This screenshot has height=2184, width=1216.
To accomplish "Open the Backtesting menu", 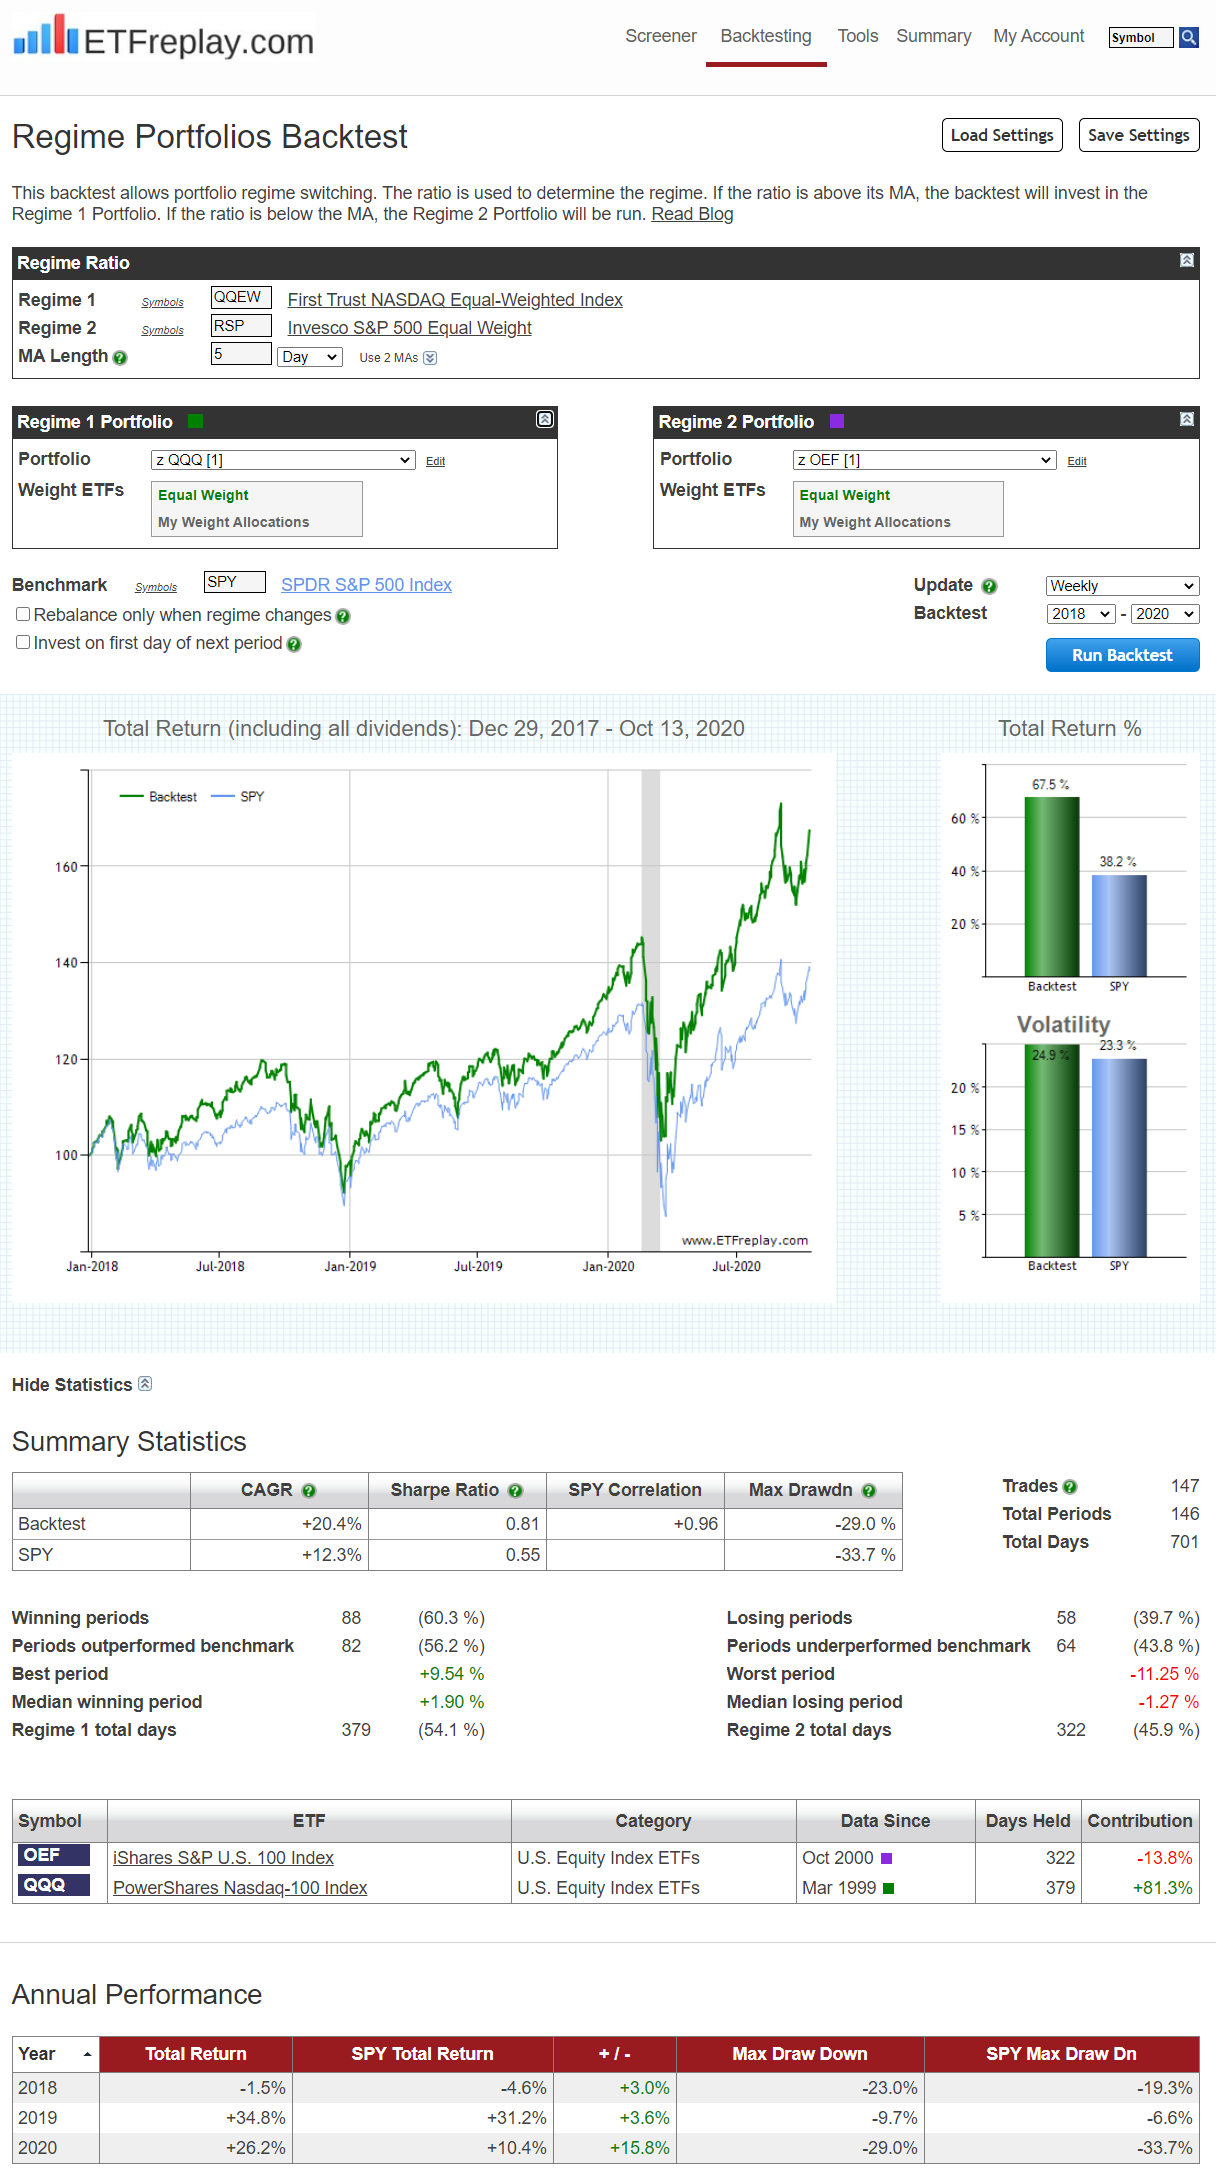I will point(766,36).
